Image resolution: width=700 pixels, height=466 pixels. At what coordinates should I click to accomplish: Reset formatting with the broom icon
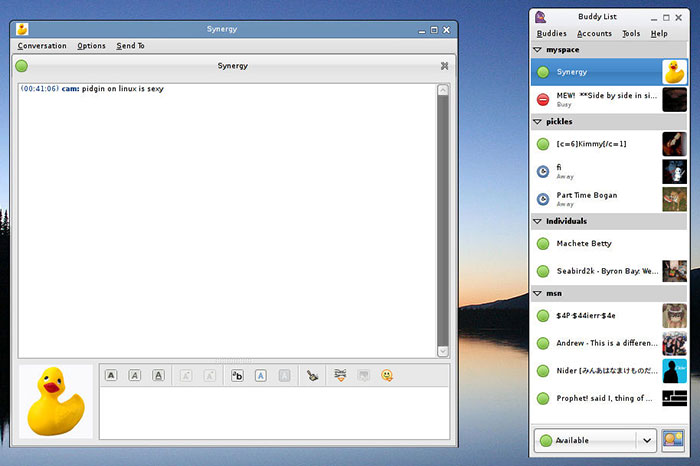coord(312,375)
